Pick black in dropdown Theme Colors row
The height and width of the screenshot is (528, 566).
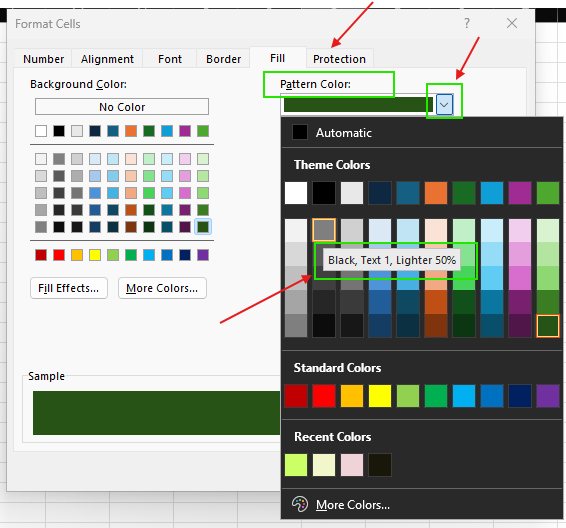(324, 193)
